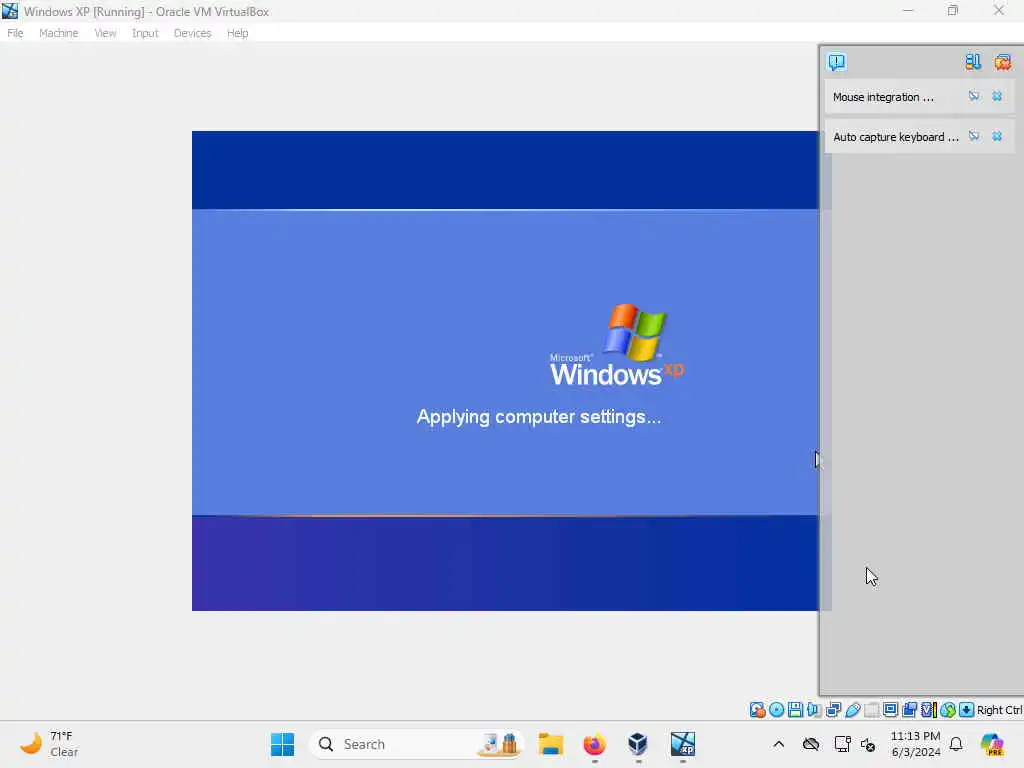The image size is (1024, 768).
Task: Open the Copilot preview icon
Action: [x=992, y=744]
